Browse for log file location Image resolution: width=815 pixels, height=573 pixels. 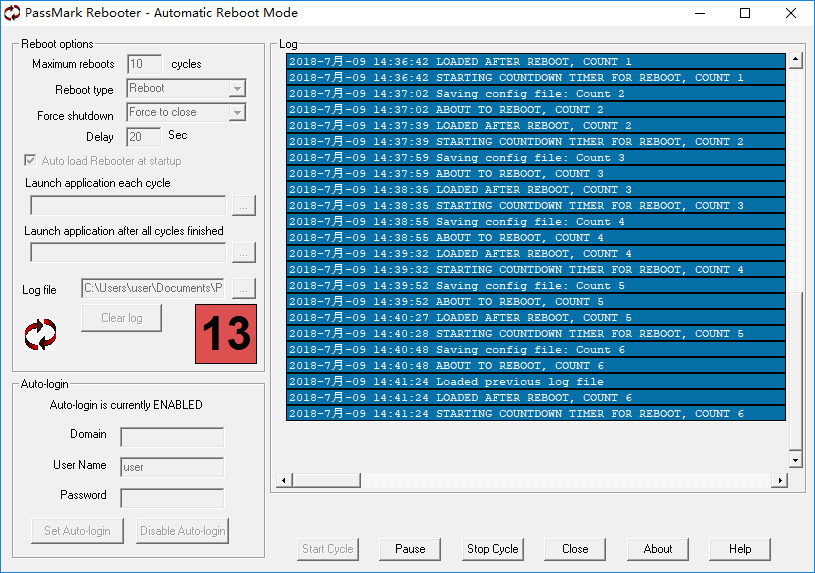click(x=244, y=288)
